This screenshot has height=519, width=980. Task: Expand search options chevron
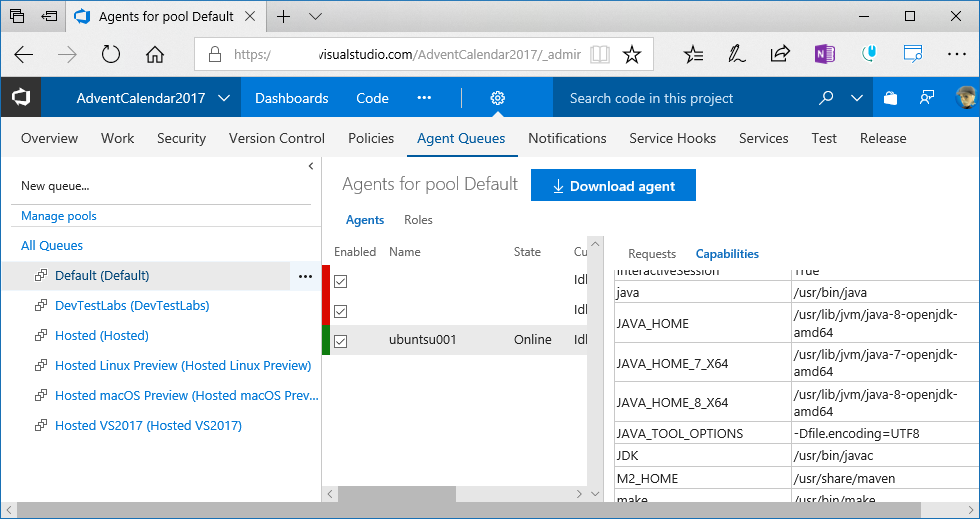coord(857,98)
